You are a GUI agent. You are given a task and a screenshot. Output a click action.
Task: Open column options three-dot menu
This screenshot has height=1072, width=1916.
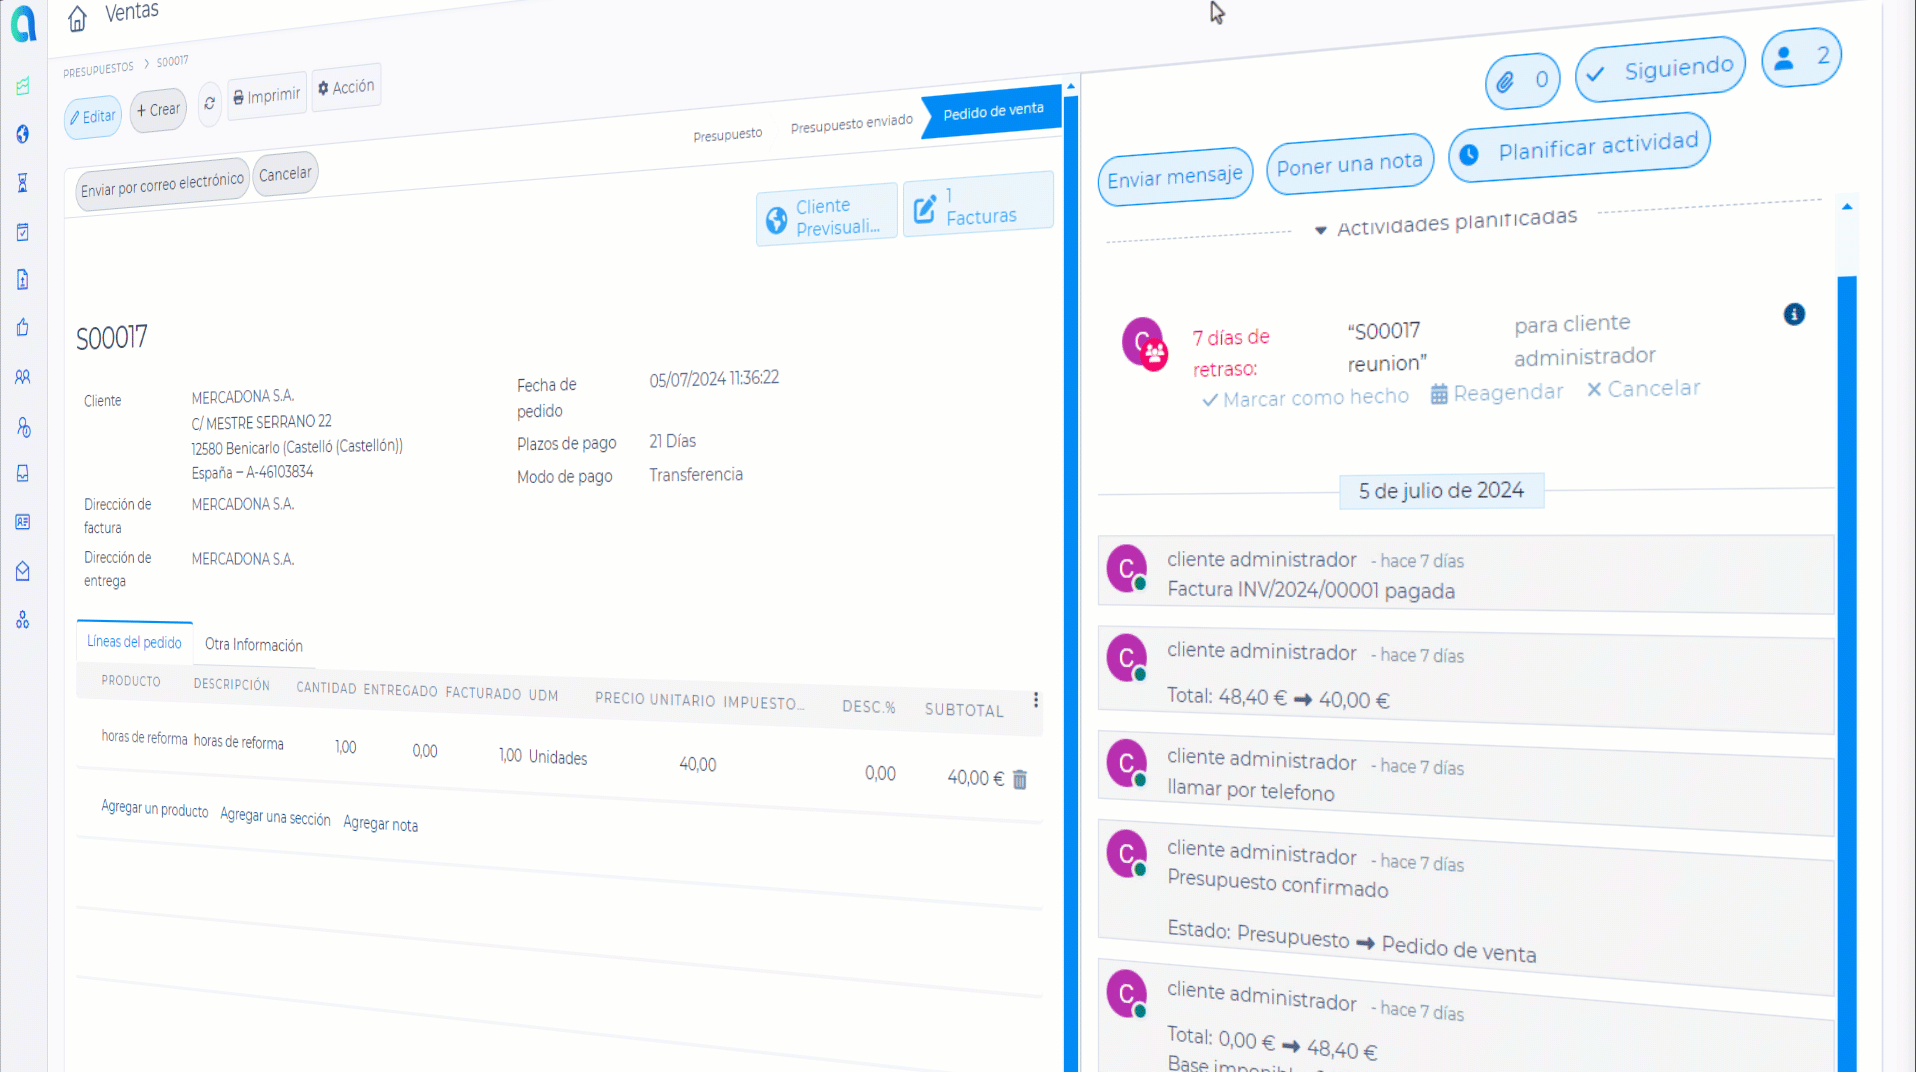tap(1036, 700)
